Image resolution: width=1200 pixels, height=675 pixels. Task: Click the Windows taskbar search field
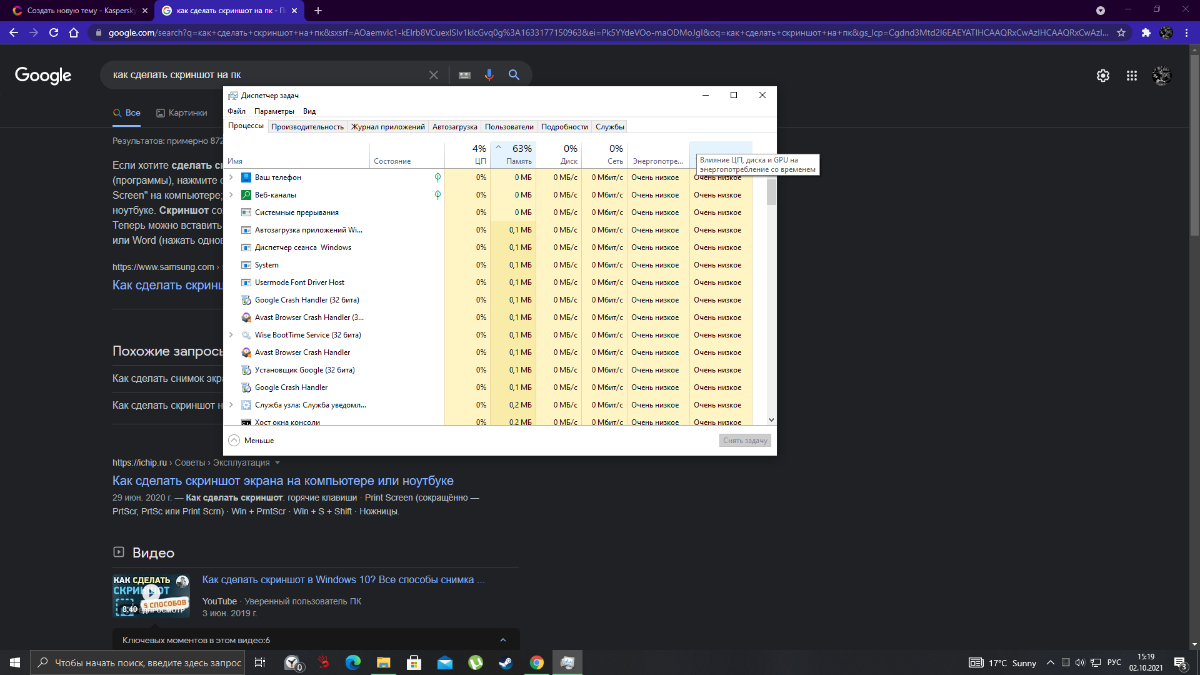tap(139, 662)
